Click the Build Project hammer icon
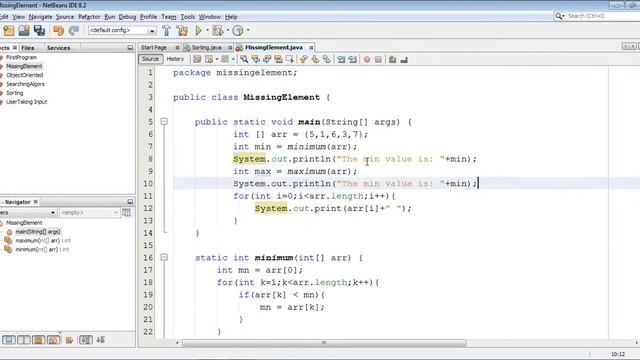 166,31
